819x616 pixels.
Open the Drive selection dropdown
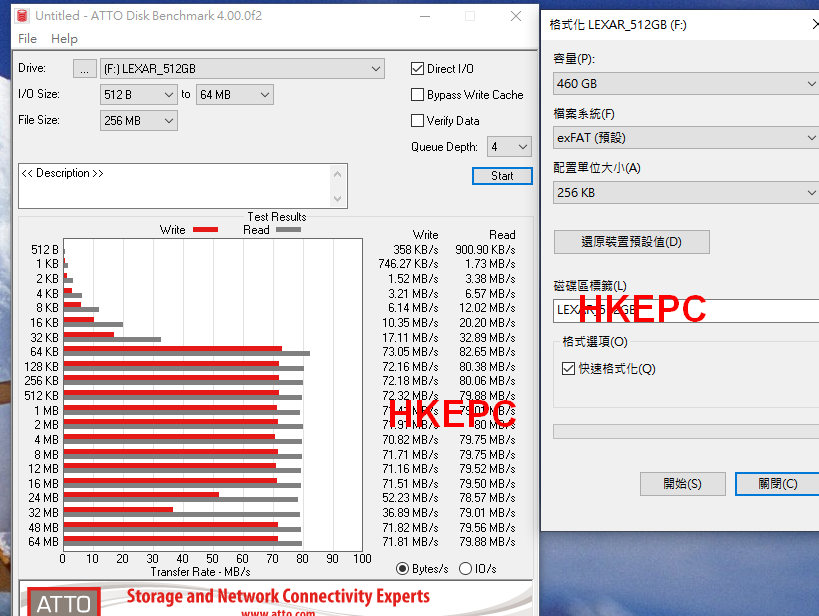click(x=242, y=69)
